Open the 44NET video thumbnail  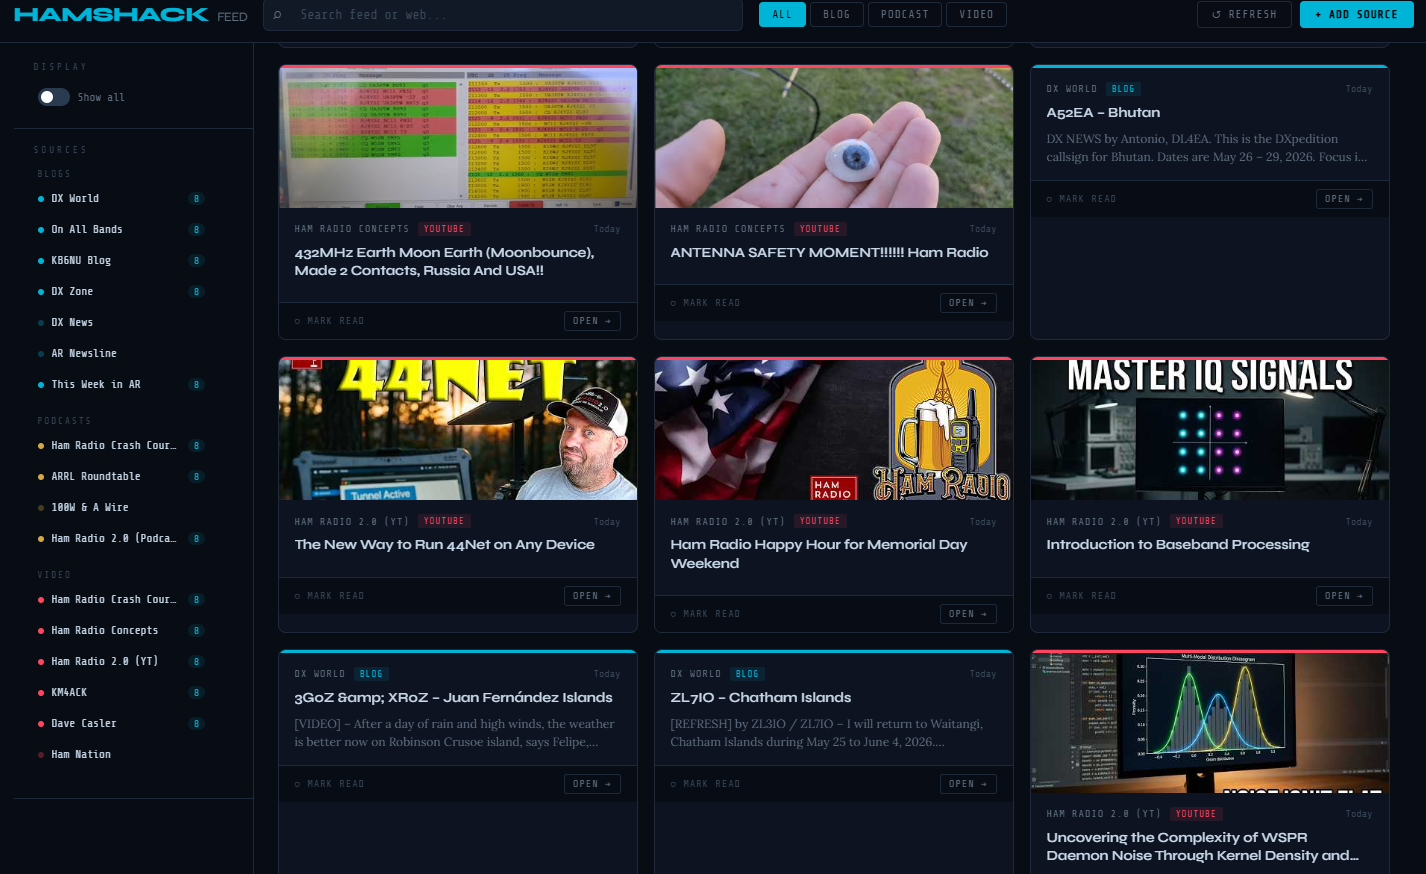tap(458, 430)
